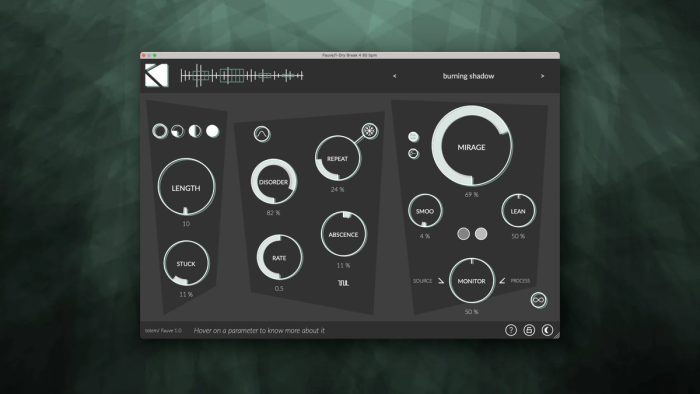Toggle the left grey dot between SMOO and LEAN
This screenshot has height=394, width=700.
pyautogui.click(x=463, y=234)
